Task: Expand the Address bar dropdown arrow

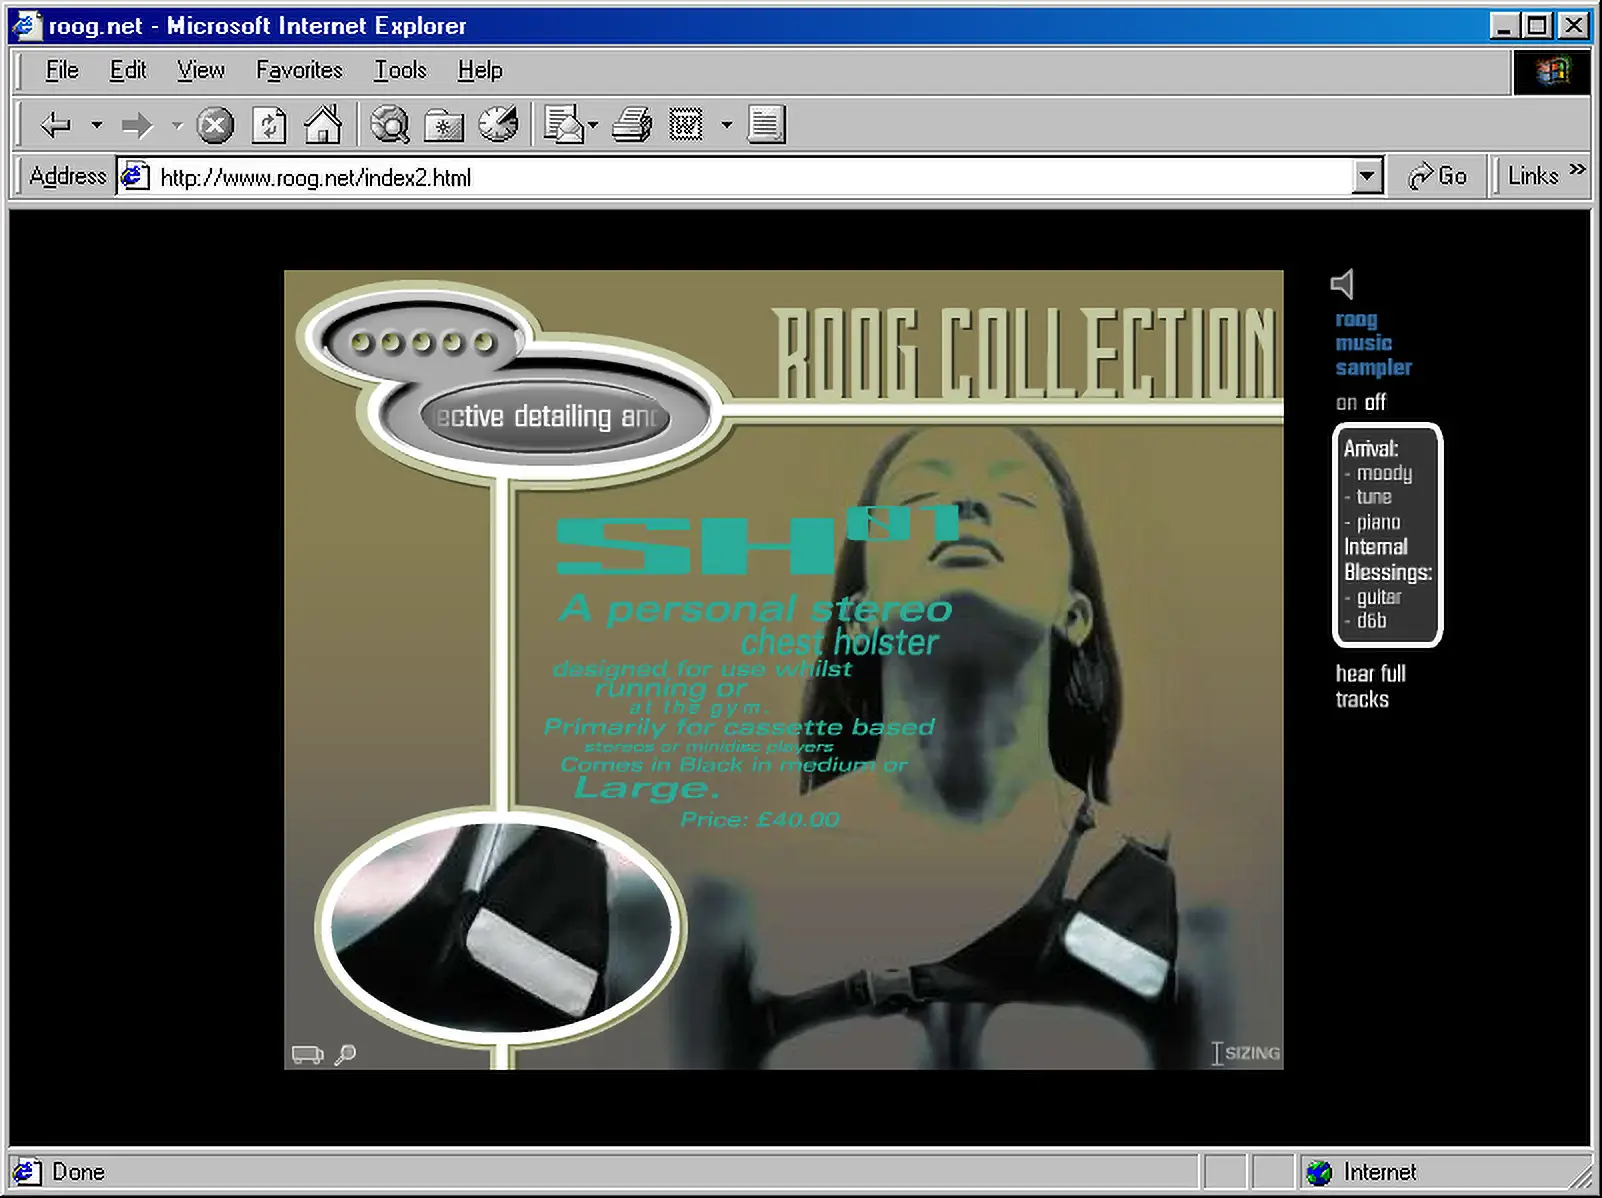Action: (1367, 177)
